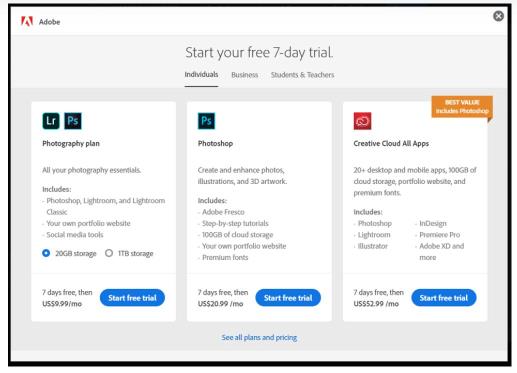Click the Adobe brand name text
The width and height of the screenshot is (517, 373).
[50, 22]
